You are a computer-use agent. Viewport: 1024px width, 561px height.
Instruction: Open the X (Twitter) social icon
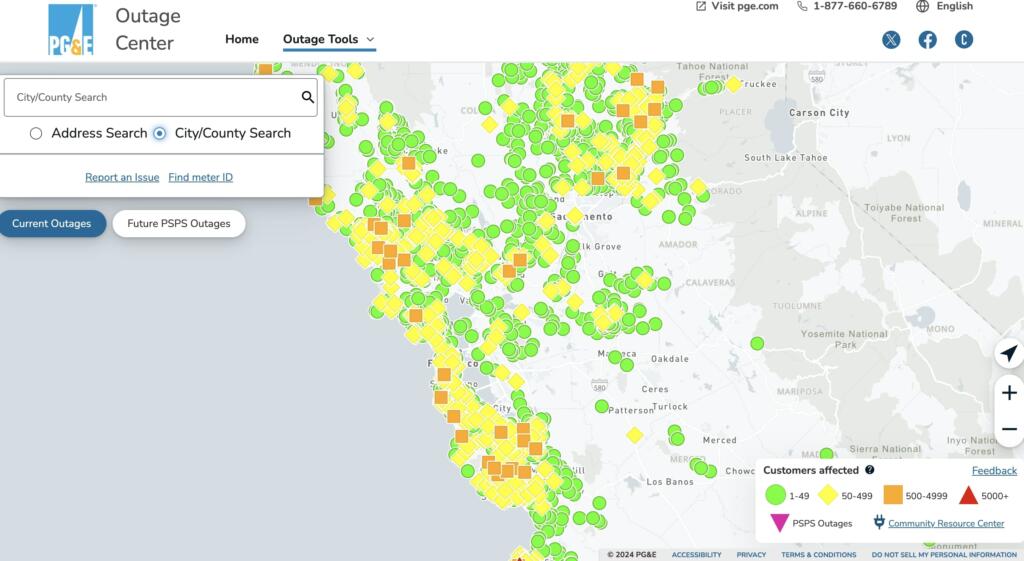pyautogui.click(x=891, y=40)
